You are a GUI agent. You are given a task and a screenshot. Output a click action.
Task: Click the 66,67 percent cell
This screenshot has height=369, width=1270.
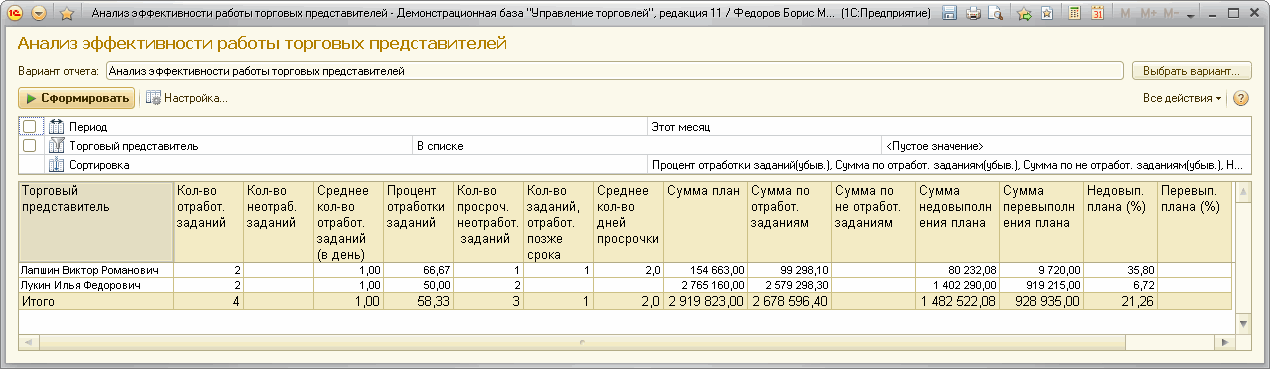tap(418, 270)
